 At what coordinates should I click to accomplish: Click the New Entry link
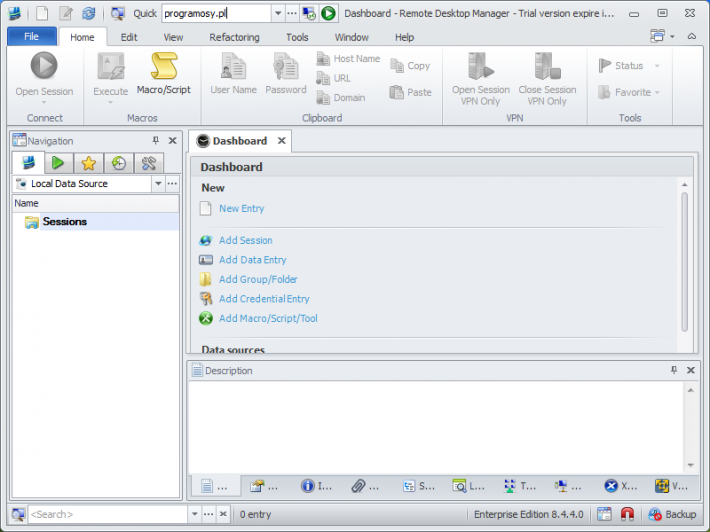coord(241,208)
